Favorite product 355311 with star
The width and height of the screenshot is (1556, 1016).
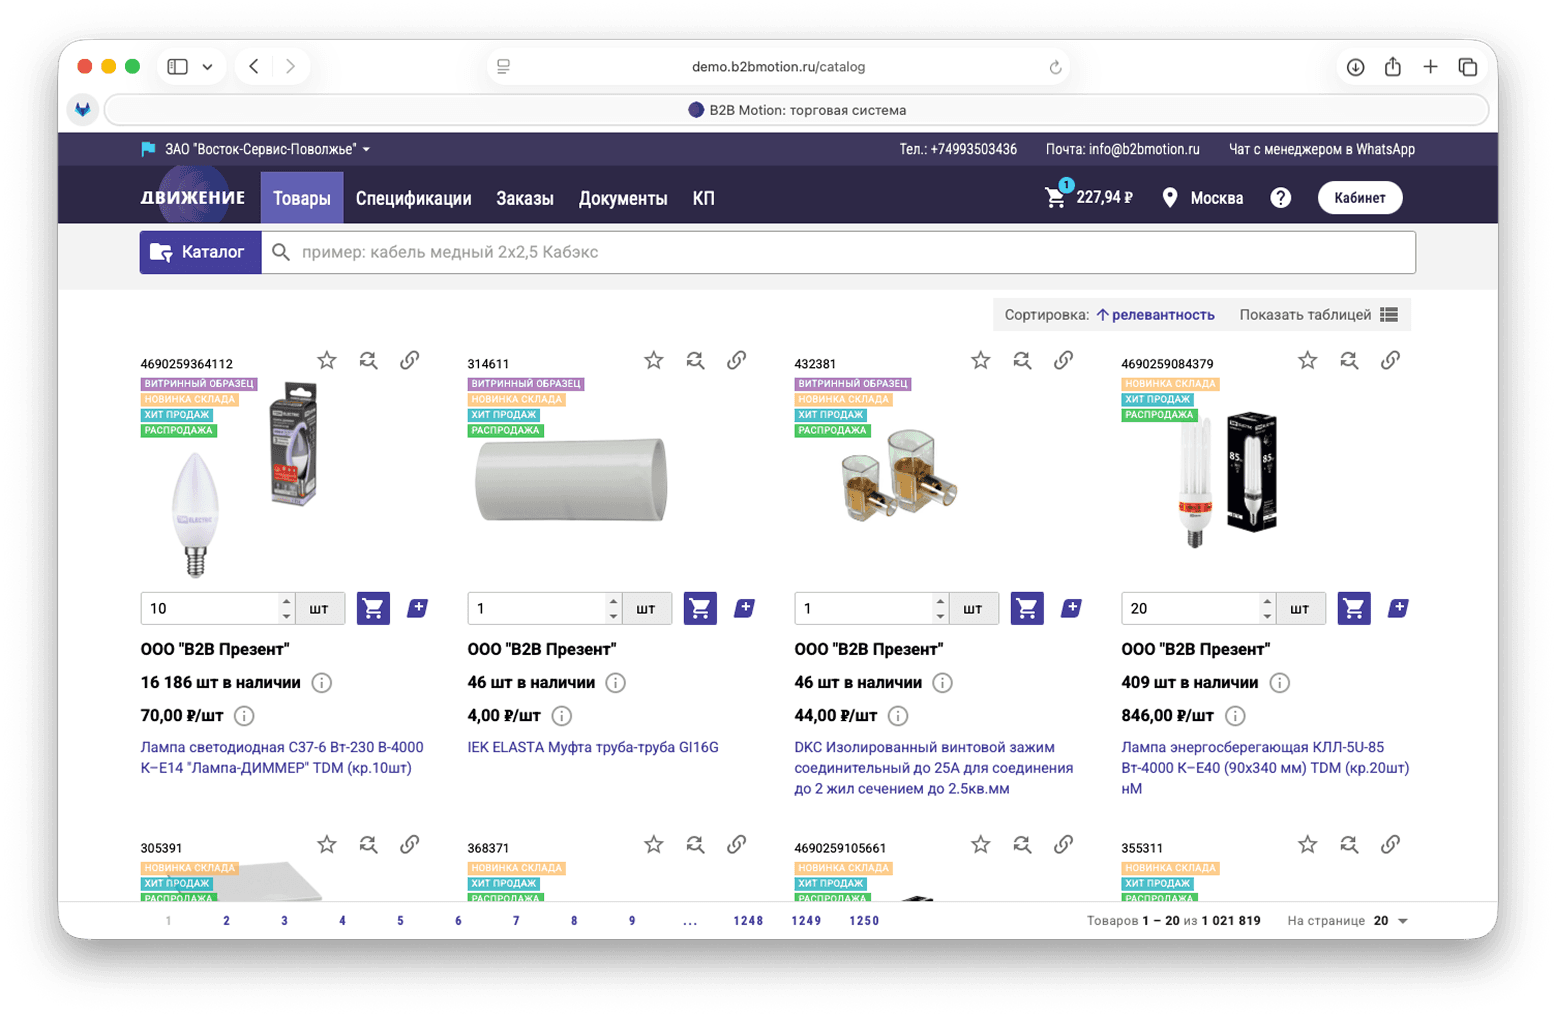(1308, 845)
